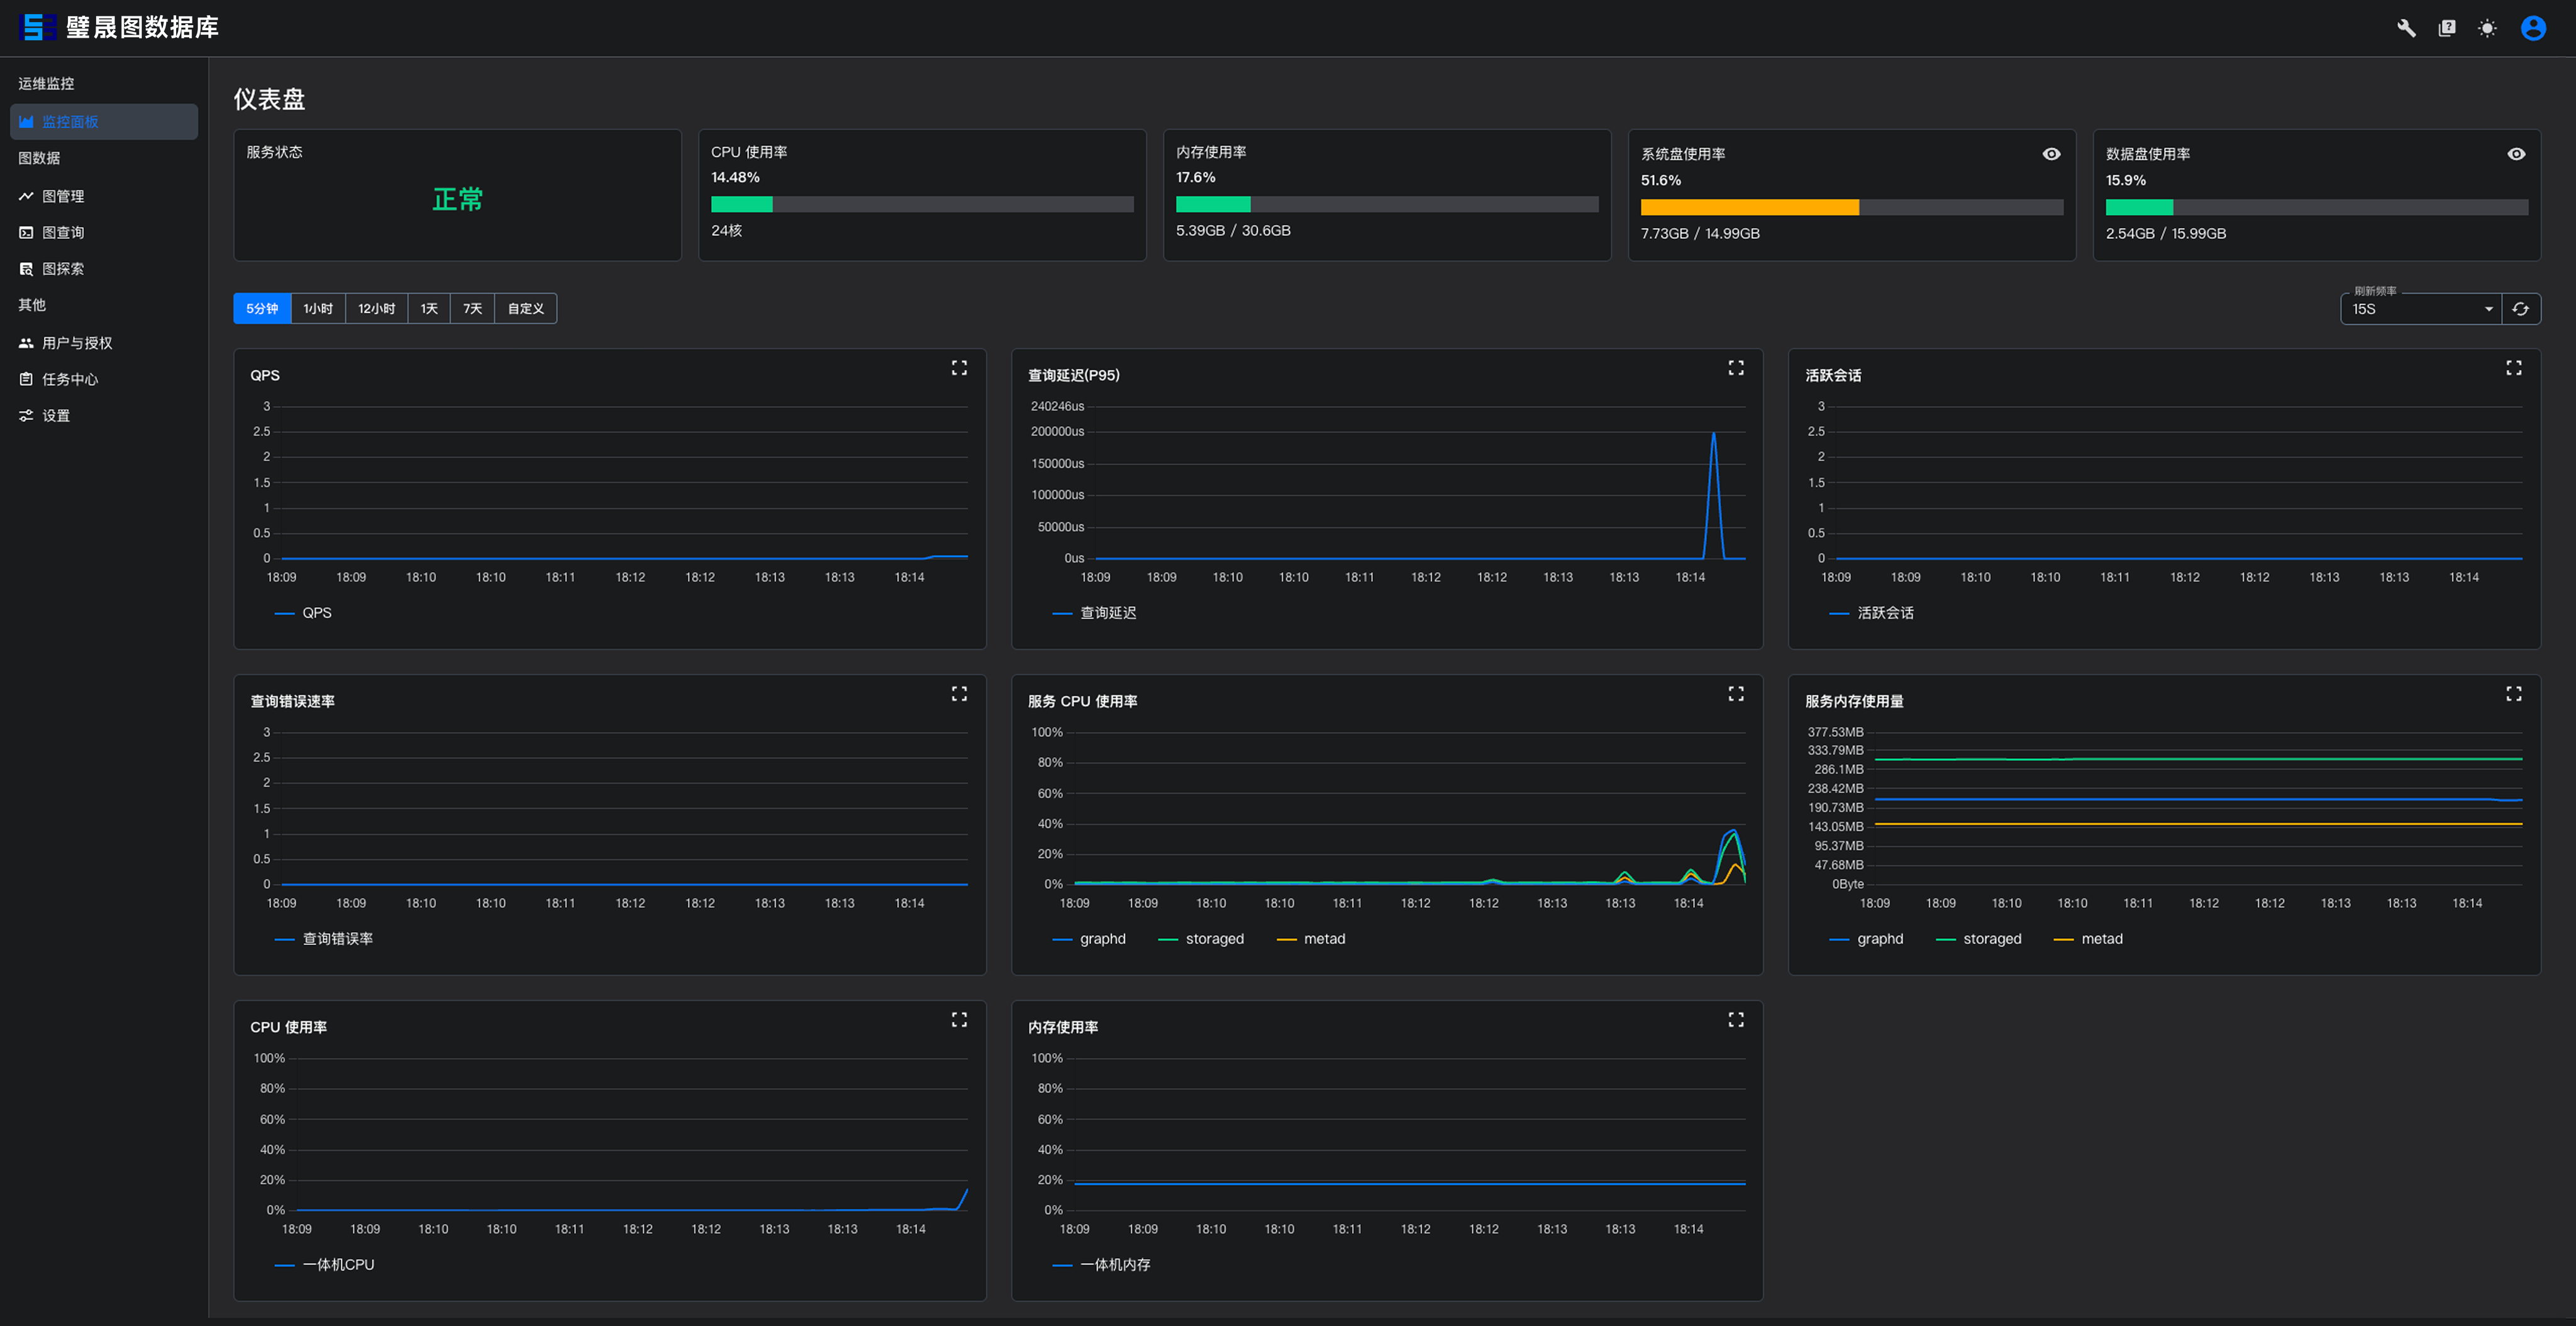Expand the 服务内存使用量 chart fullscreen
This screenshot has width=2576, height=1326.
coord(2513,694)
